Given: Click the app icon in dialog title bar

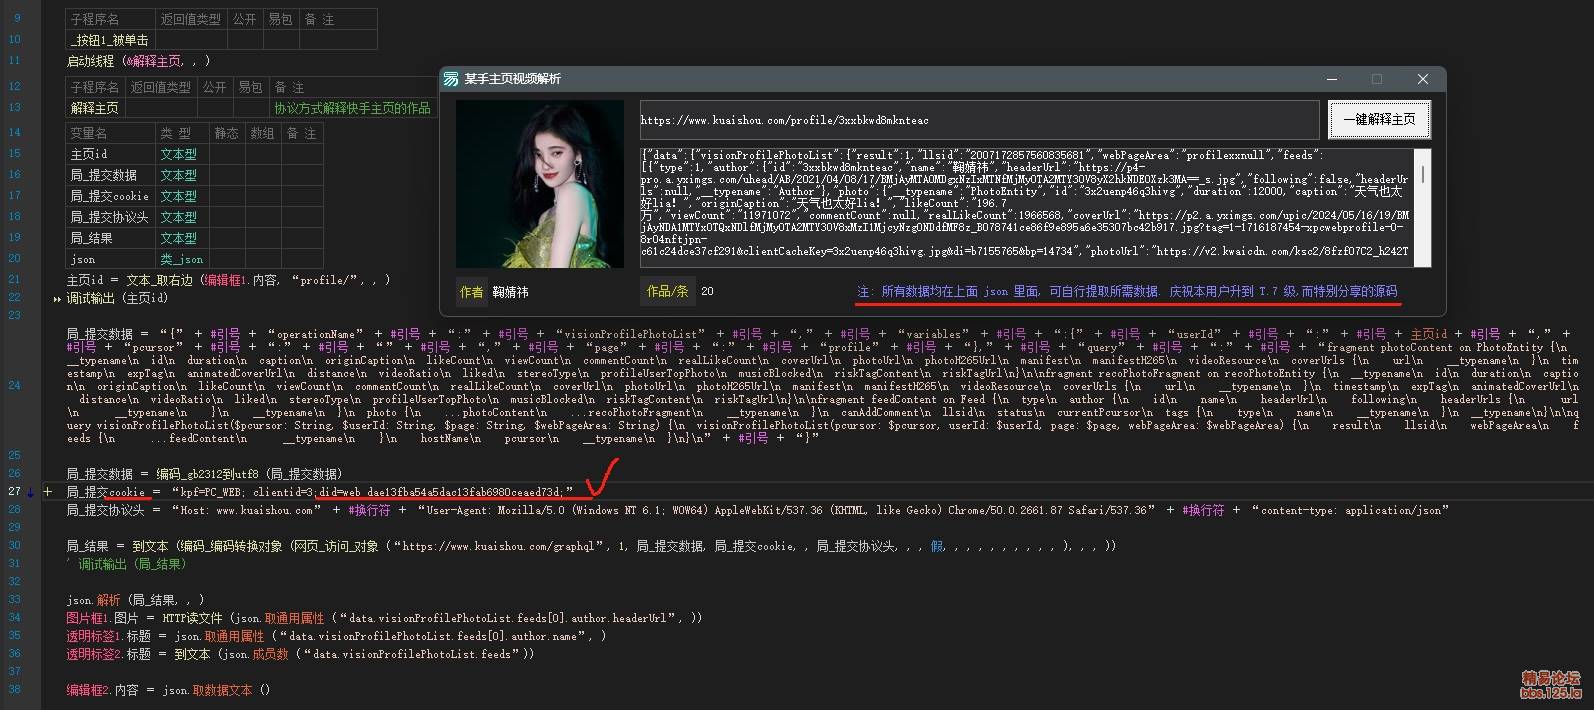Looking at the screenshot, I should 451,79.
